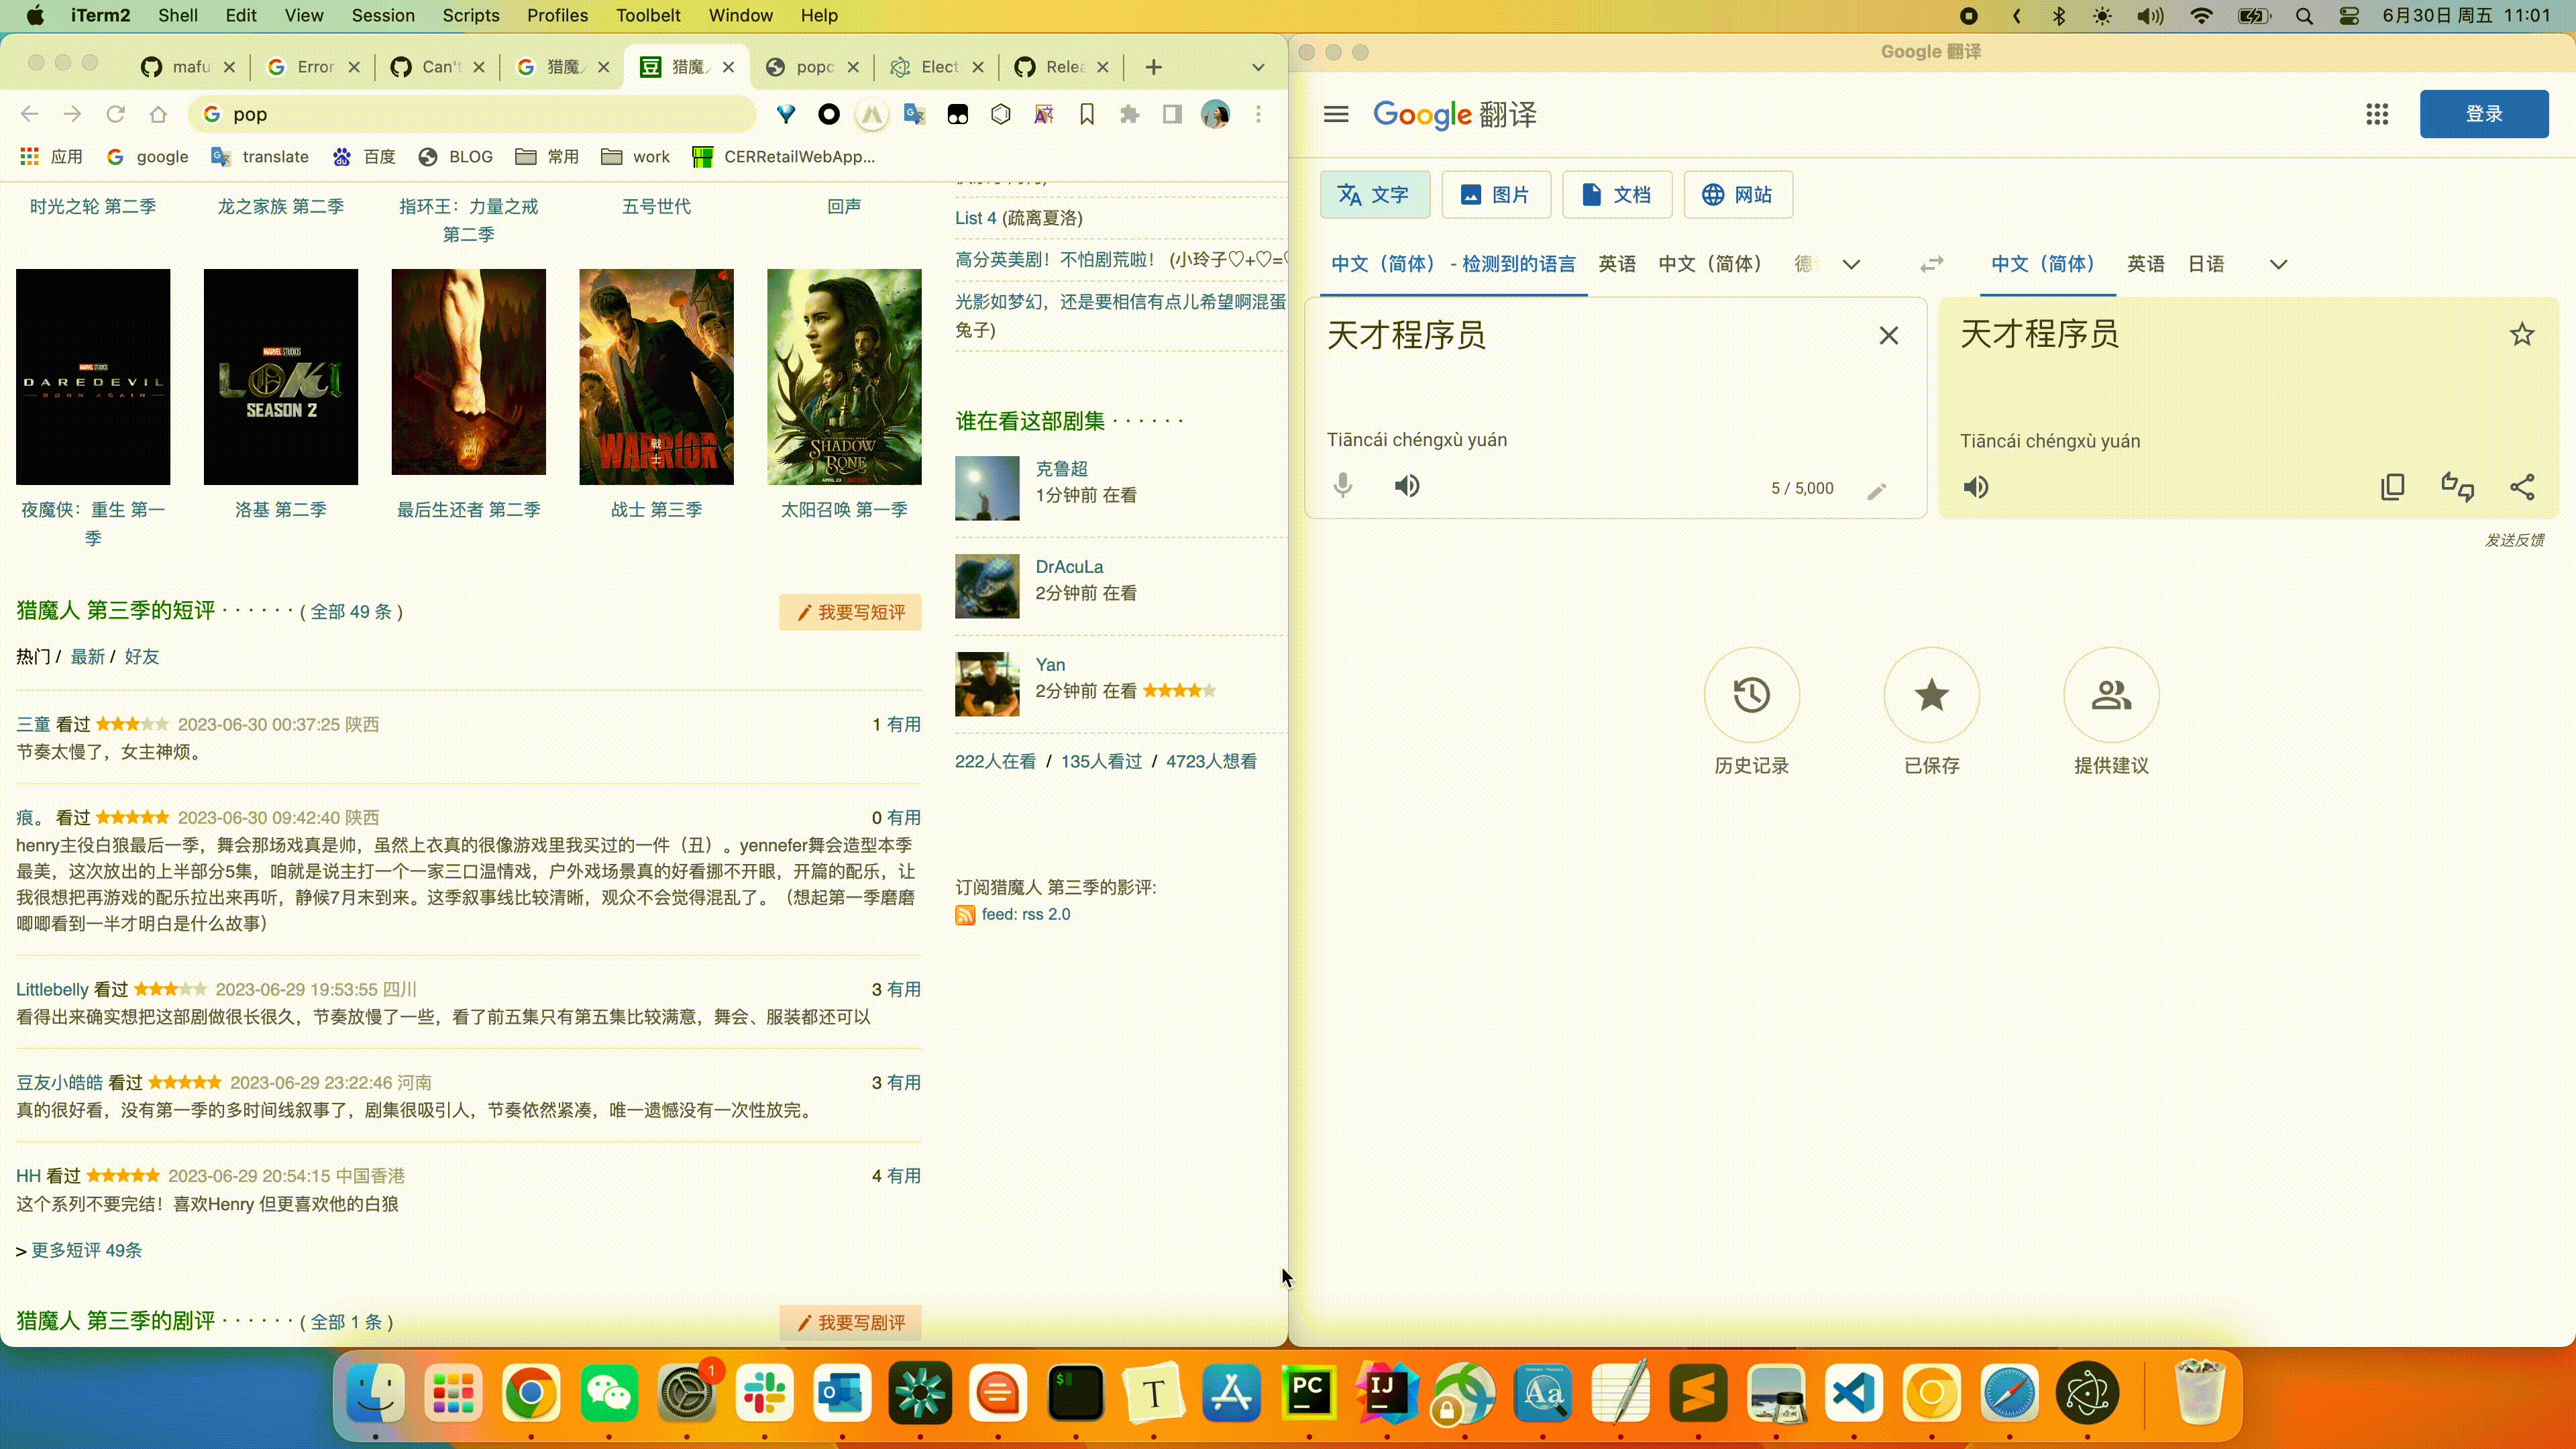Star to save the current translation

click(2523, 334)
